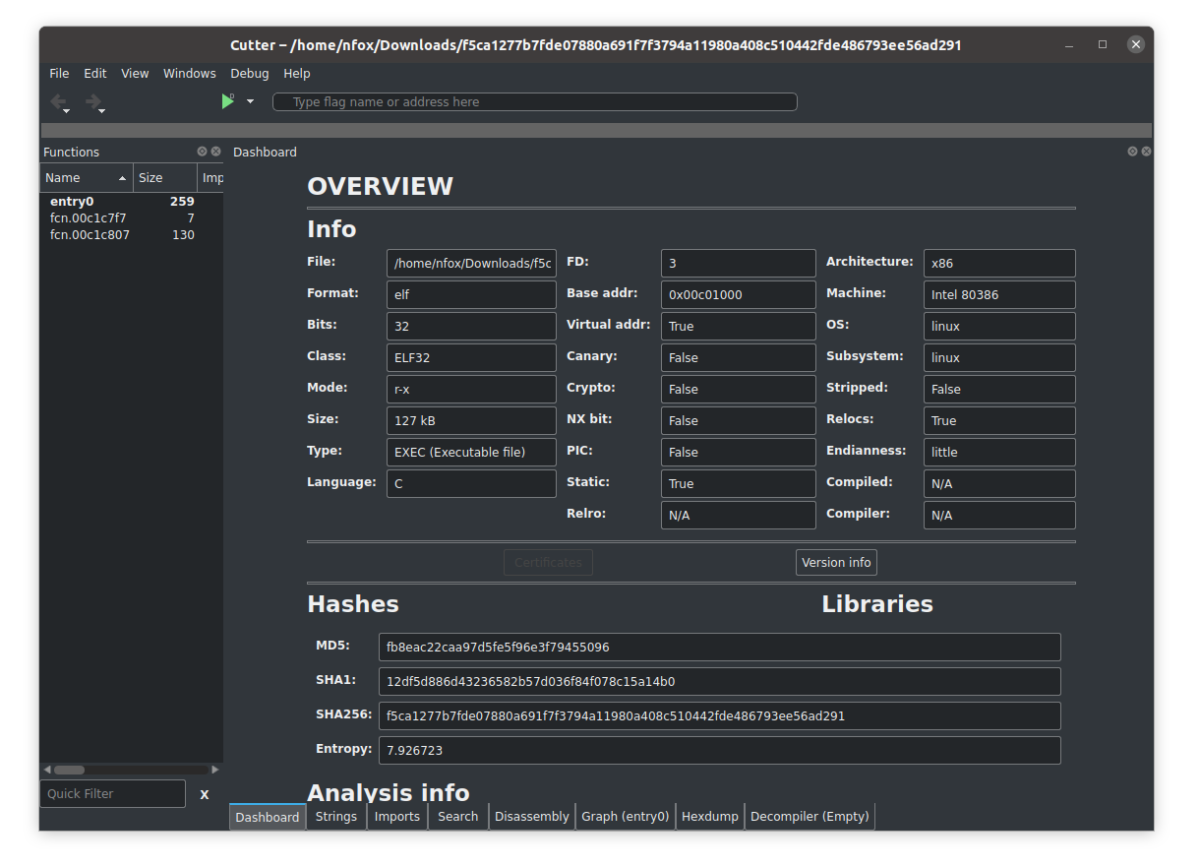Screen dimensions: 1200x867
Task: Click the back navigation arrow
Action: tap(59, 100)
